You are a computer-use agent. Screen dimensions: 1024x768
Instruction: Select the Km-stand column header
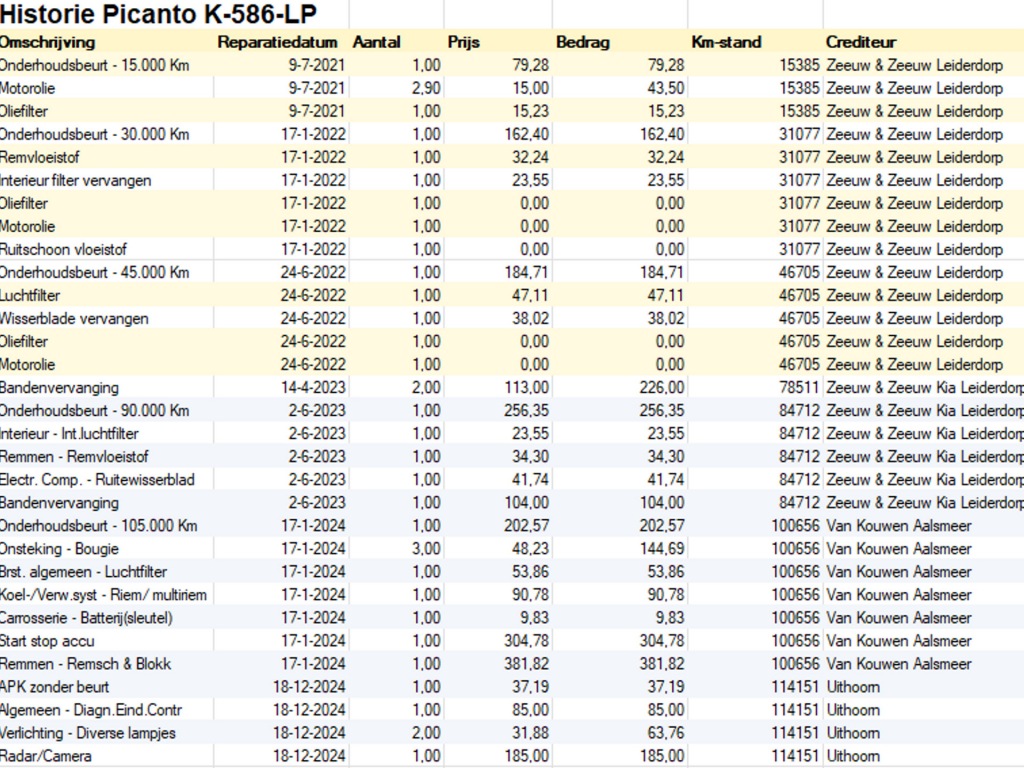tap(726, 42)
